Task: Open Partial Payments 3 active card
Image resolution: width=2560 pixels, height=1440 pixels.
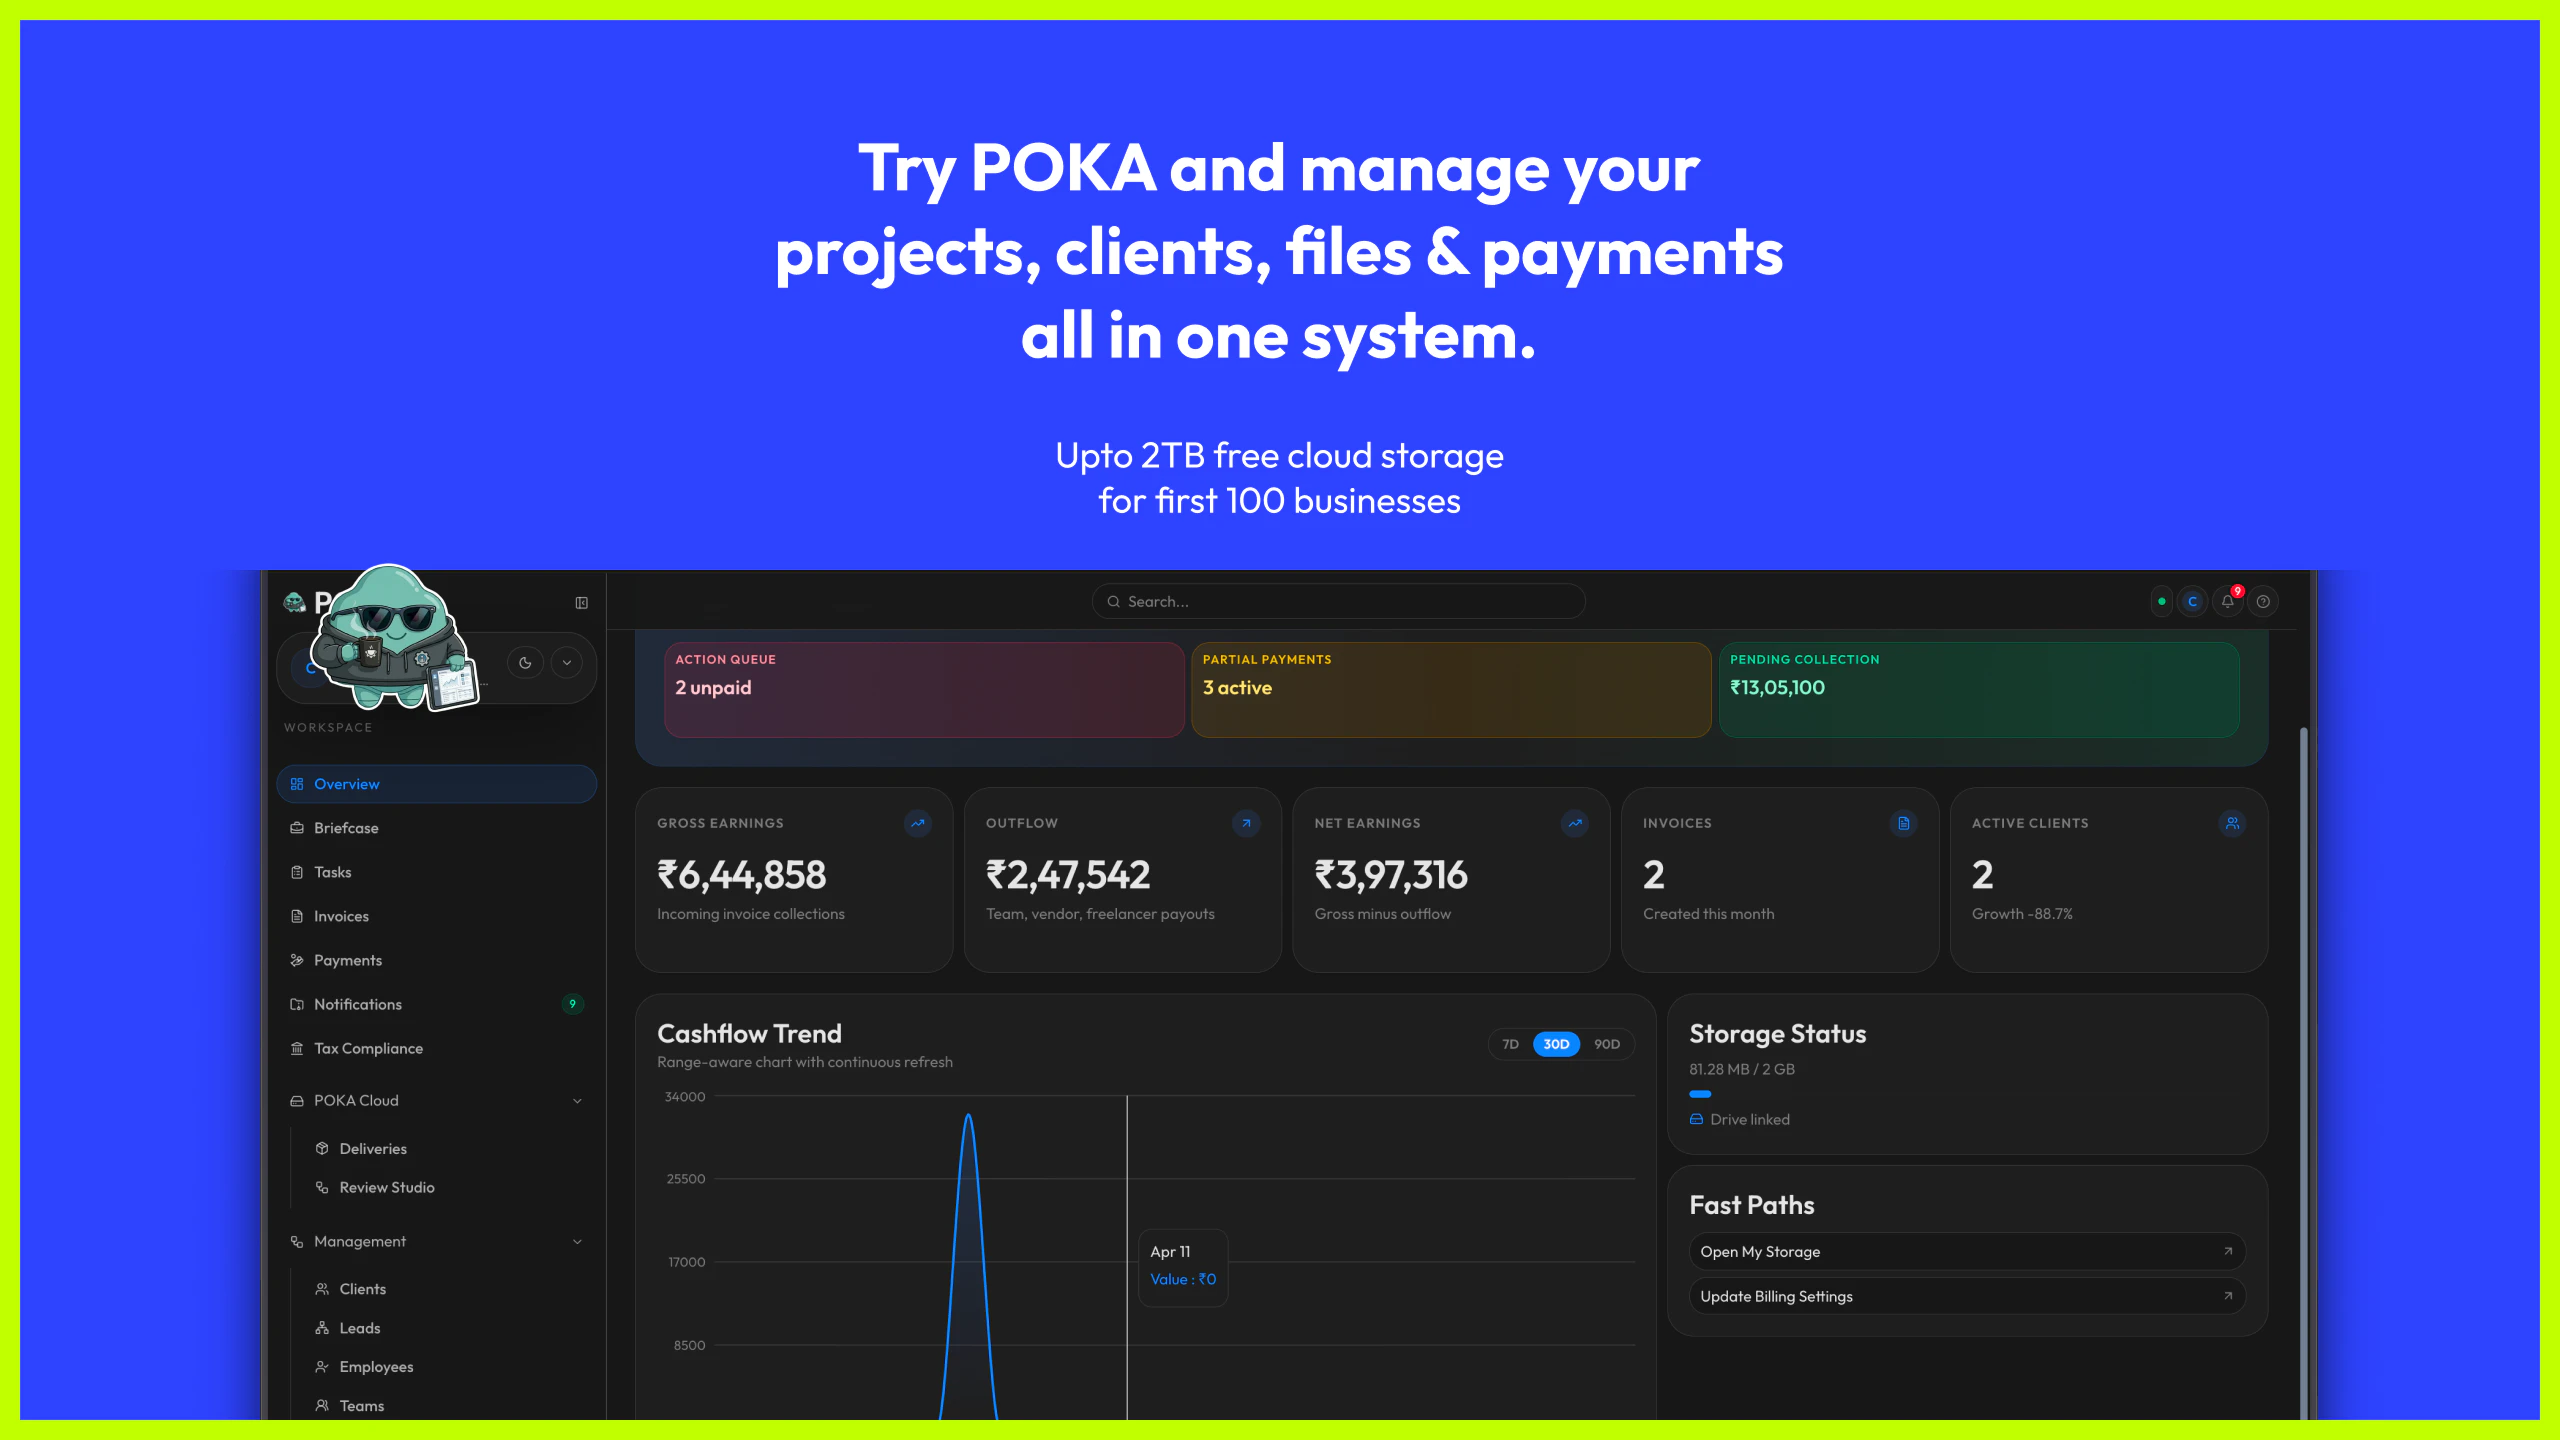Action: [1451, 690]
